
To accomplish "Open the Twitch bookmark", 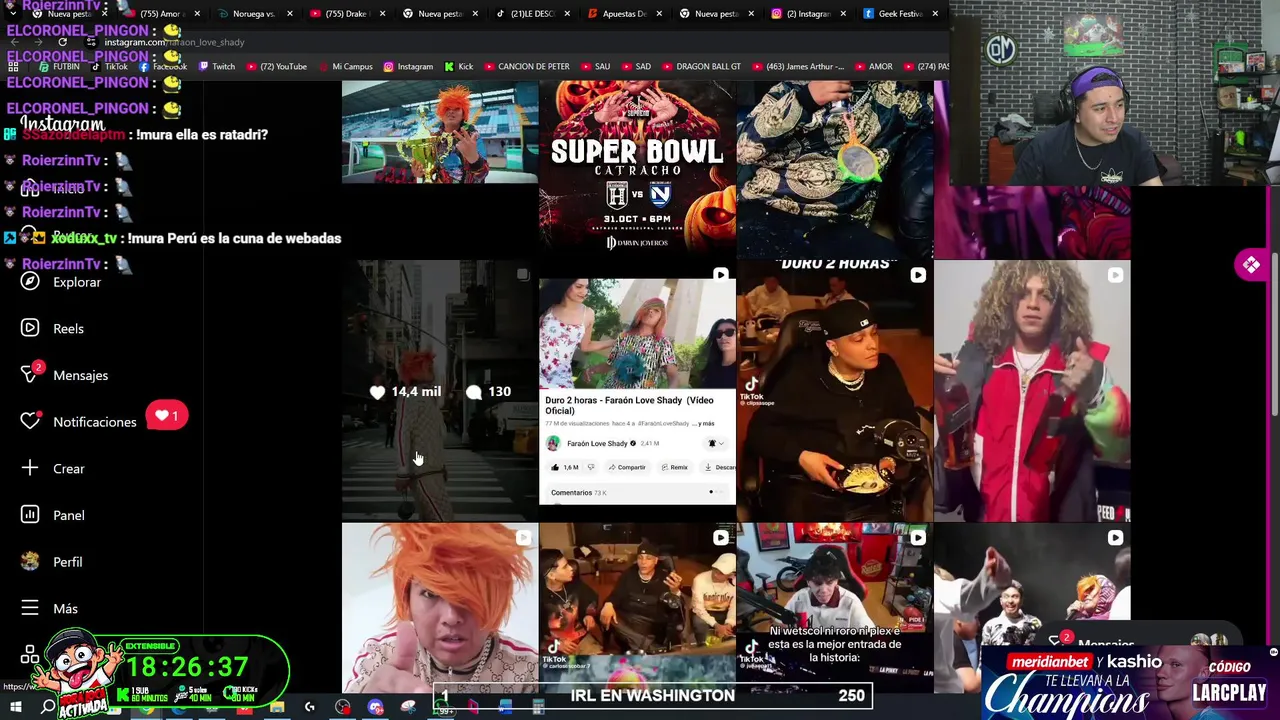I will [x=217, y=67].
